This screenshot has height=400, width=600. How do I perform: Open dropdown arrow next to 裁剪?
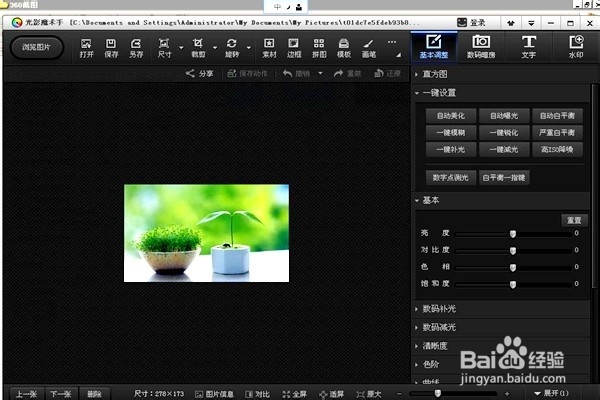click(215, 48)
